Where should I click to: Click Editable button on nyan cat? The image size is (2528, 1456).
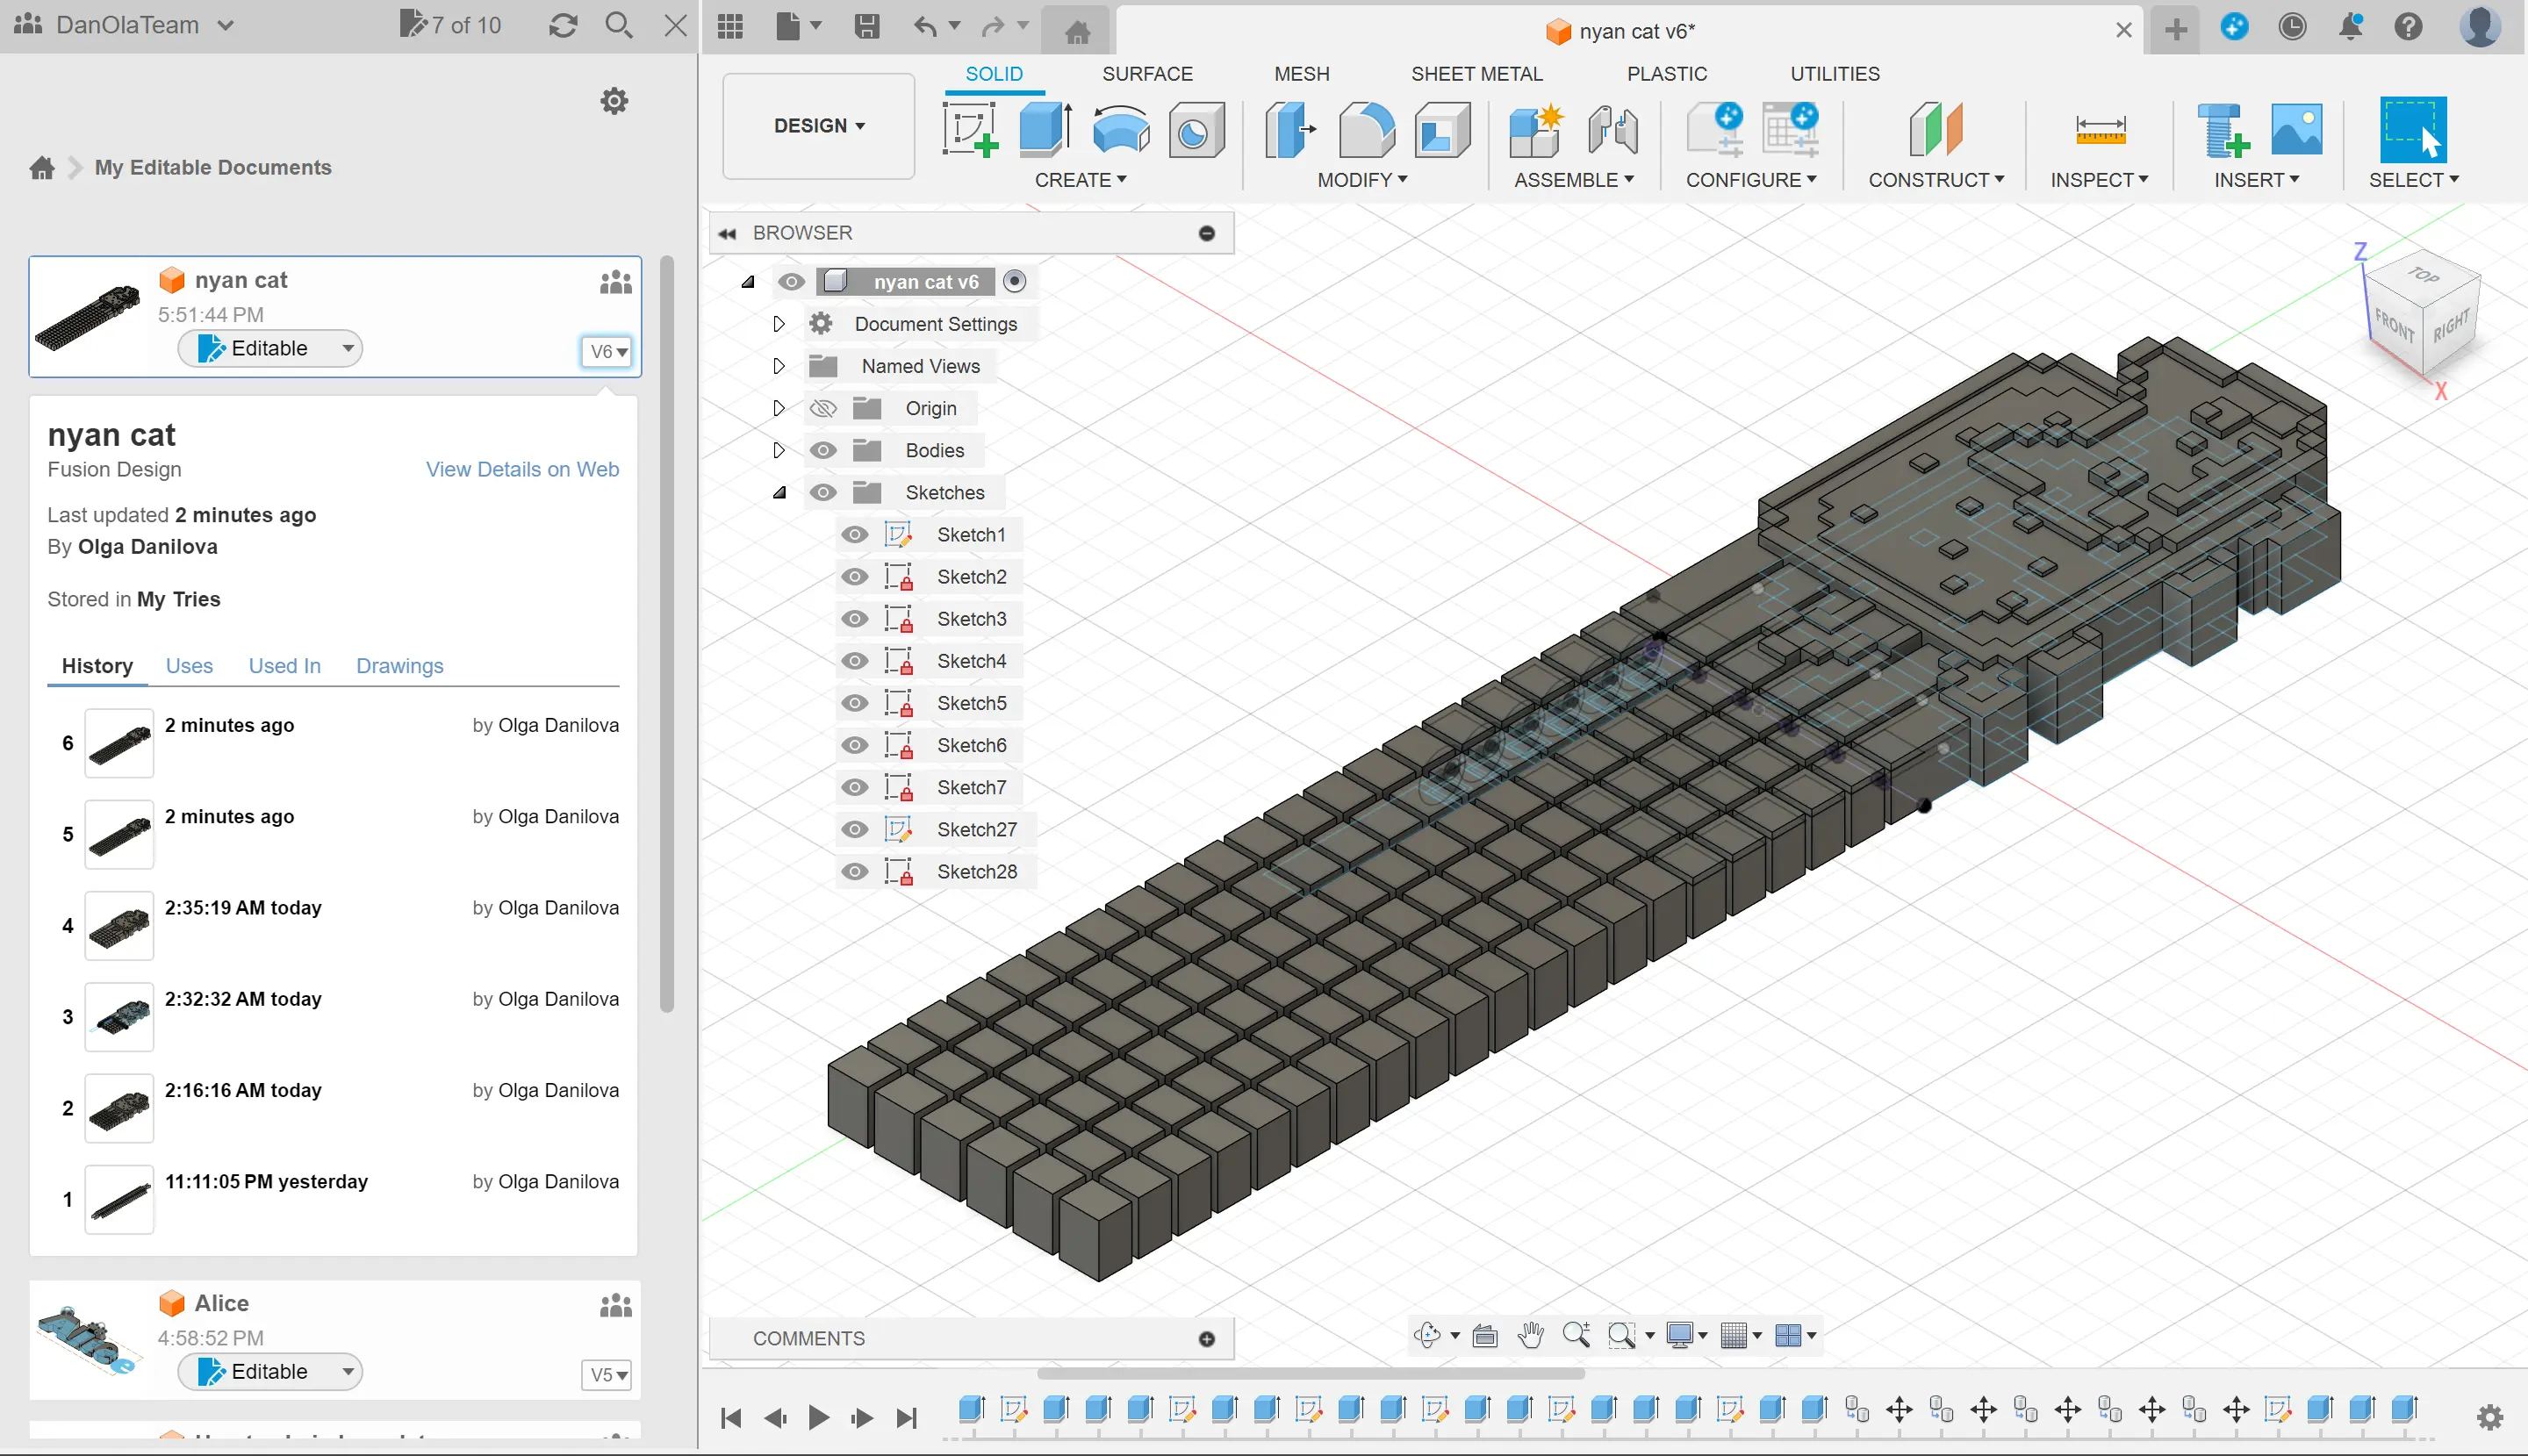[x=270, y=348]
